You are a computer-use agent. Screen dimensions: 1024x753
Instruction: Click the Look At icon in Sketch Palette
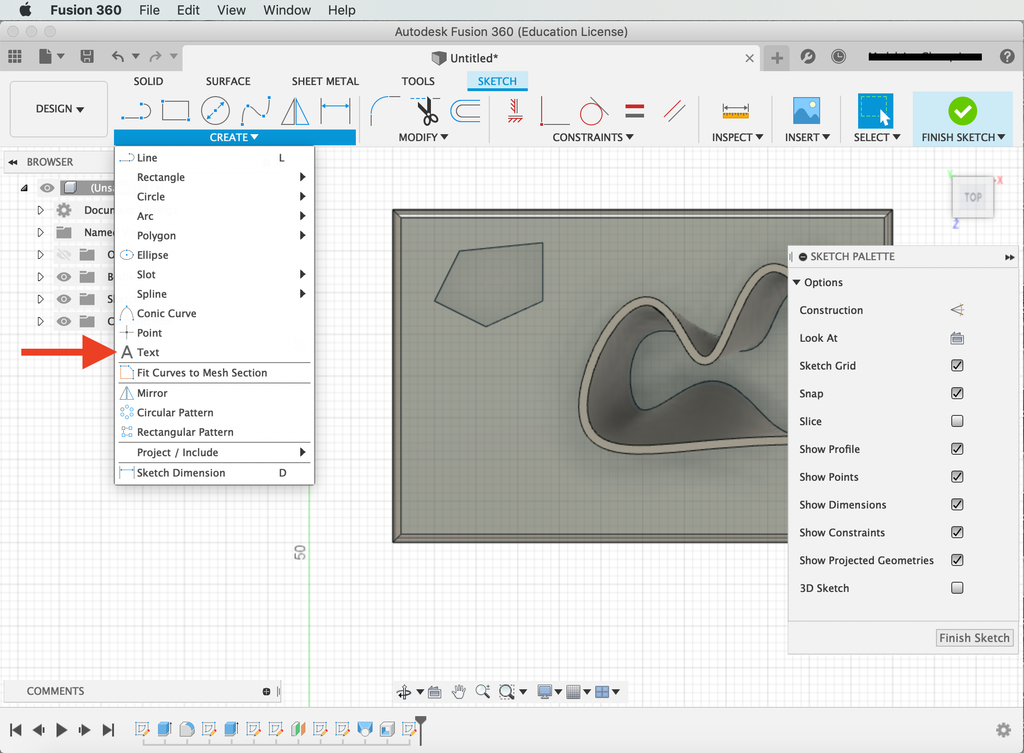tap(957, 338)
